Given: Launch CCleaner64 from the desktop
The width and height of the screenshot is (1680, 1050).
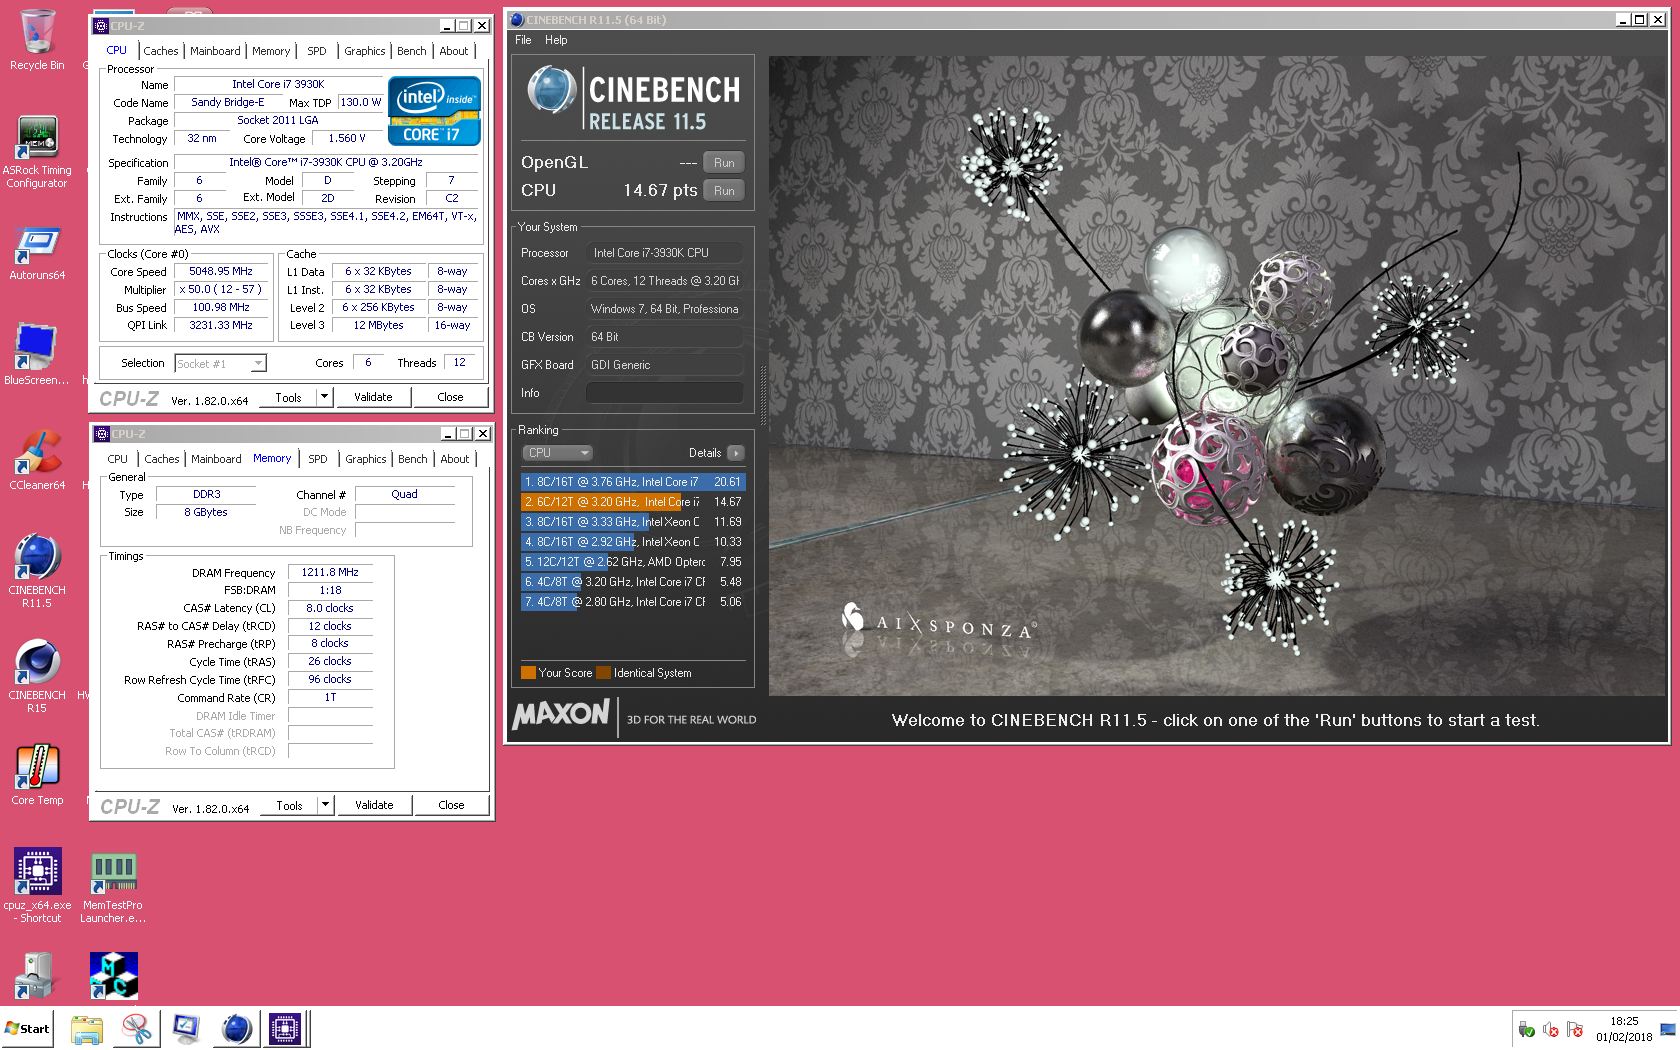Looking at the screenshot, I should click(37, 461).
